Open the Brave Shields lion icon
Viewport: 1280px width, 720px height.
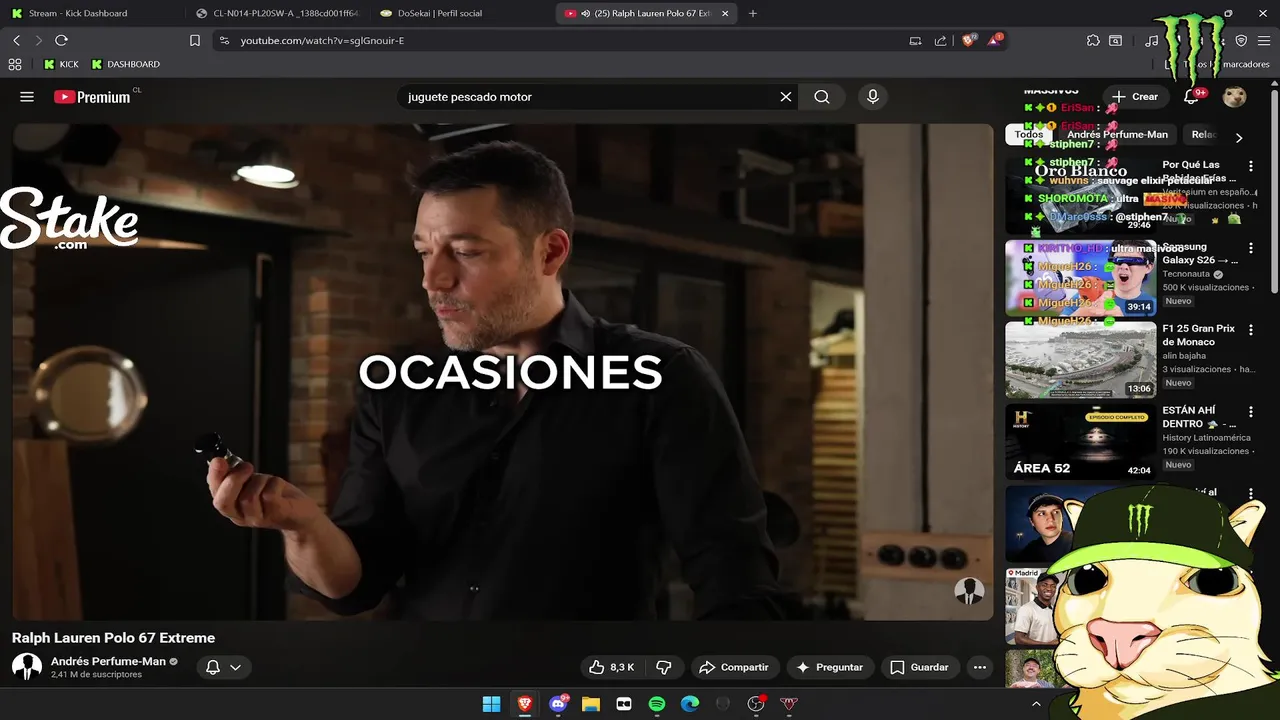(x=968, y=40)
